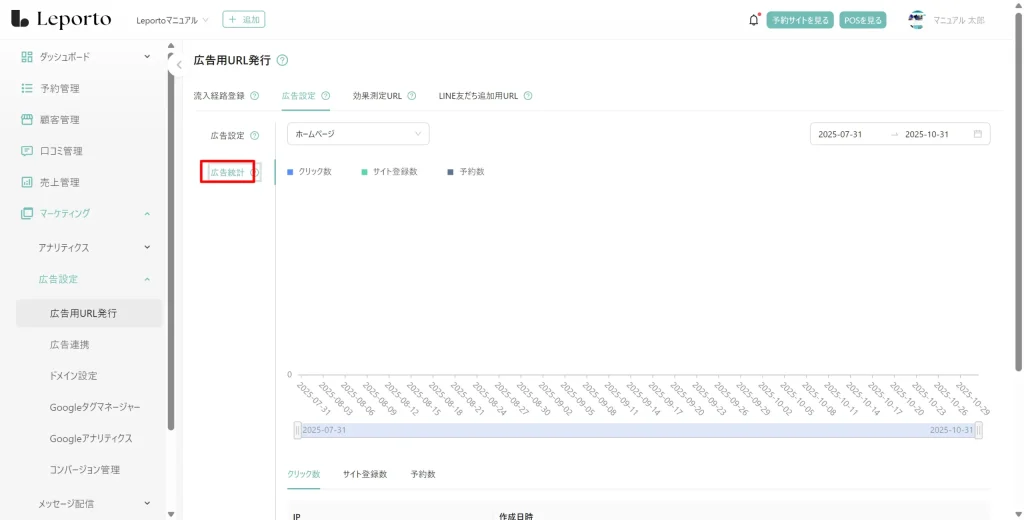This screenshot has height=520, width=1024.
Task: Click help icon beside 広告用URL発行 title
Action: [x=282, y=61]
